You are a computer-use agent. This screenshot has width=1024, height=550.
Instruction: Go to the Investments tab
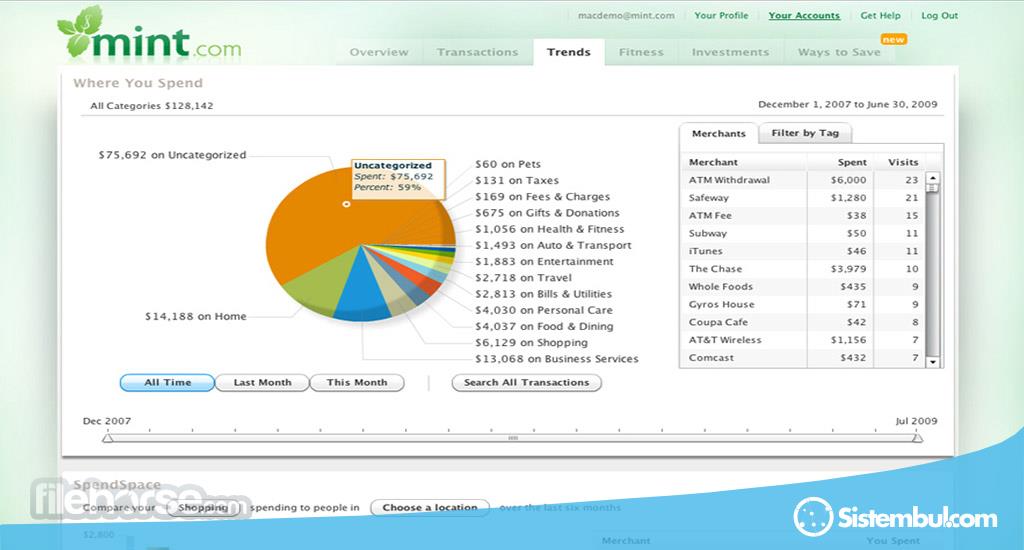point(730,52)
